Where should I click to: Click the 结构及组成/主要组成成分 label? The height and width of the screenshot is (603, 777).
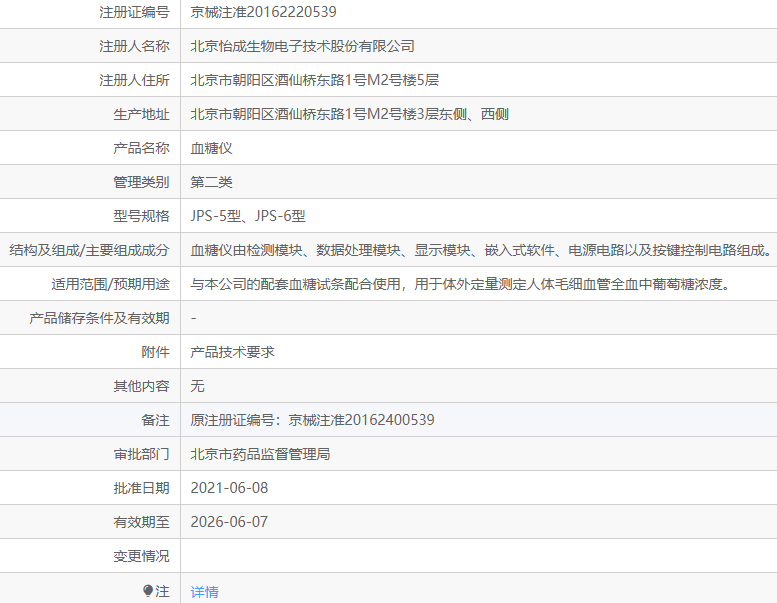(x=89, y=250)
